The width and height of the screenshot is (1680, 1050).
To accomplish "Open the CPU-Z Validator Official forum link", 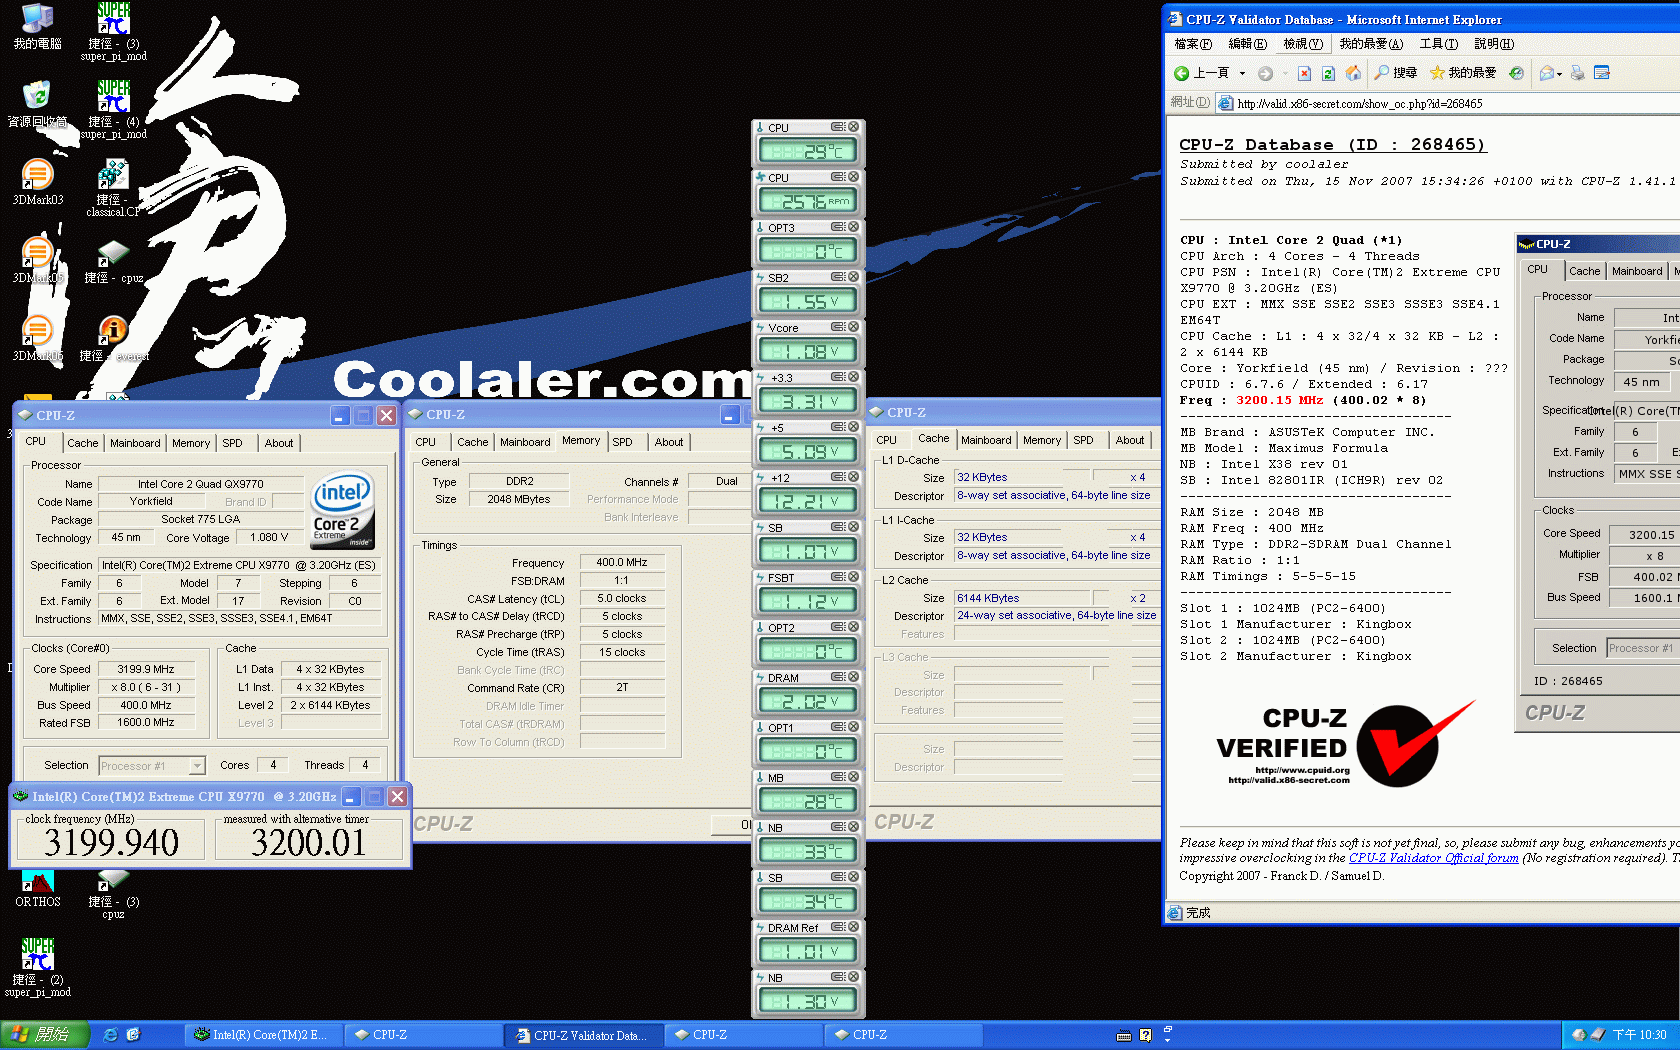I will [x=1433, y=858].
